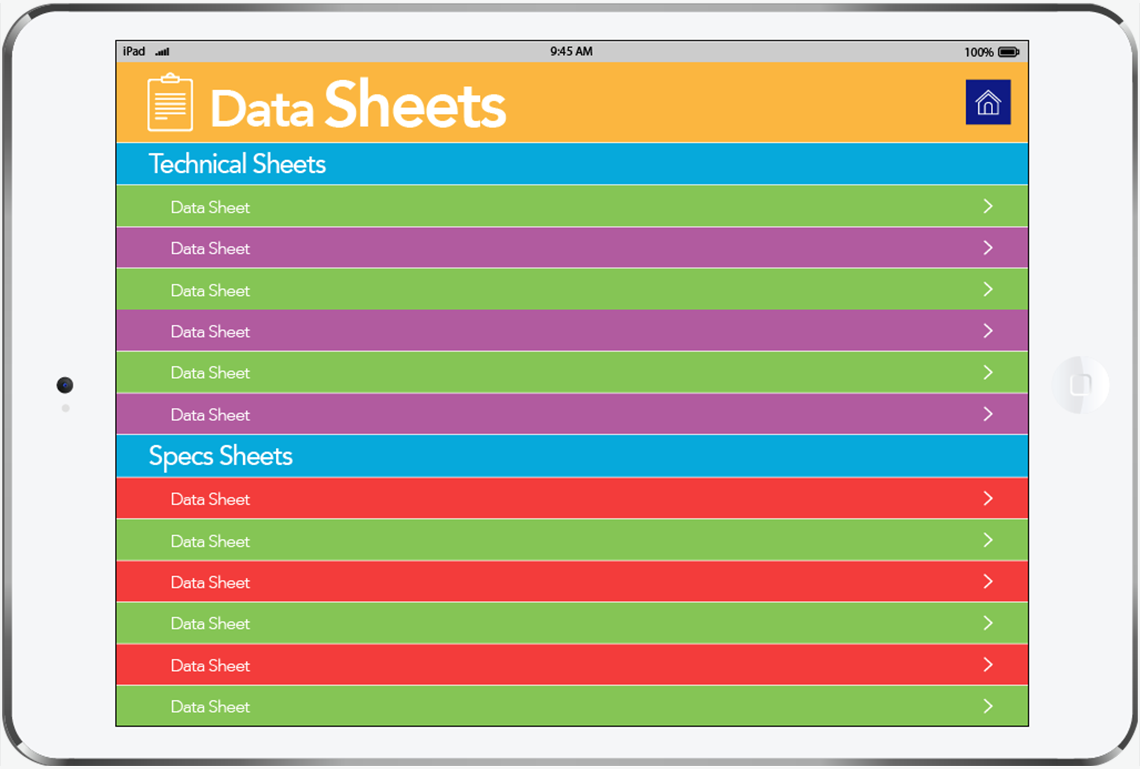Click the 9:45 AM clock in the status bar
This screenshot has height=769, width=1140.
point(571,52)
